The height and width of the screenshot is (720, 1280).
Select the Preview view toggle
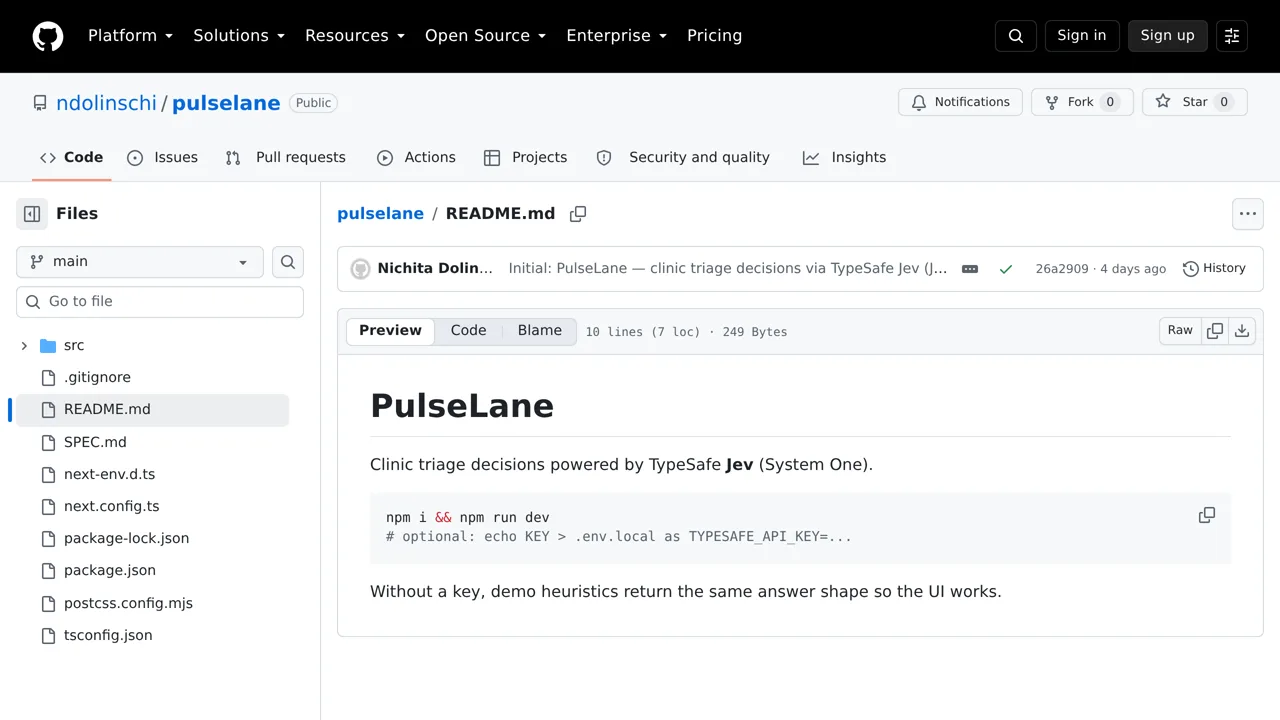tap(390, 331)
